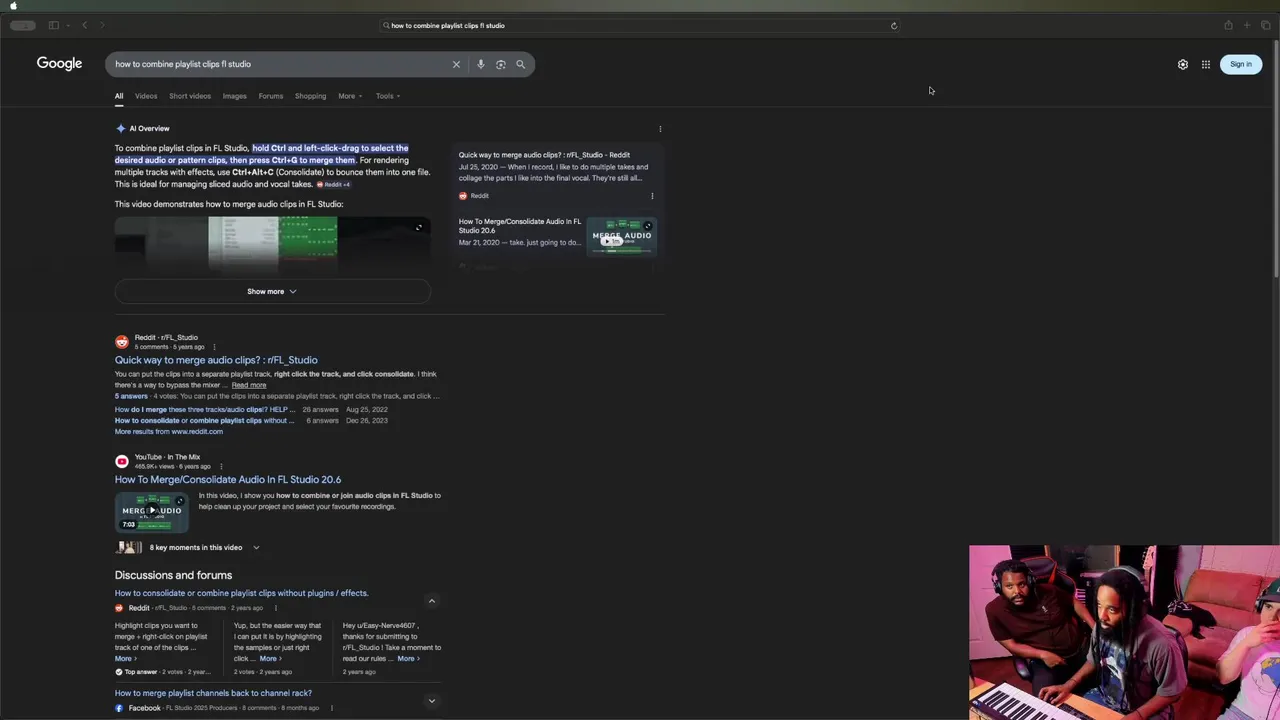Open options for Reddit source card
This screenshot has width=1280, height=720.
pyautogui.click(x=652, y=196)
